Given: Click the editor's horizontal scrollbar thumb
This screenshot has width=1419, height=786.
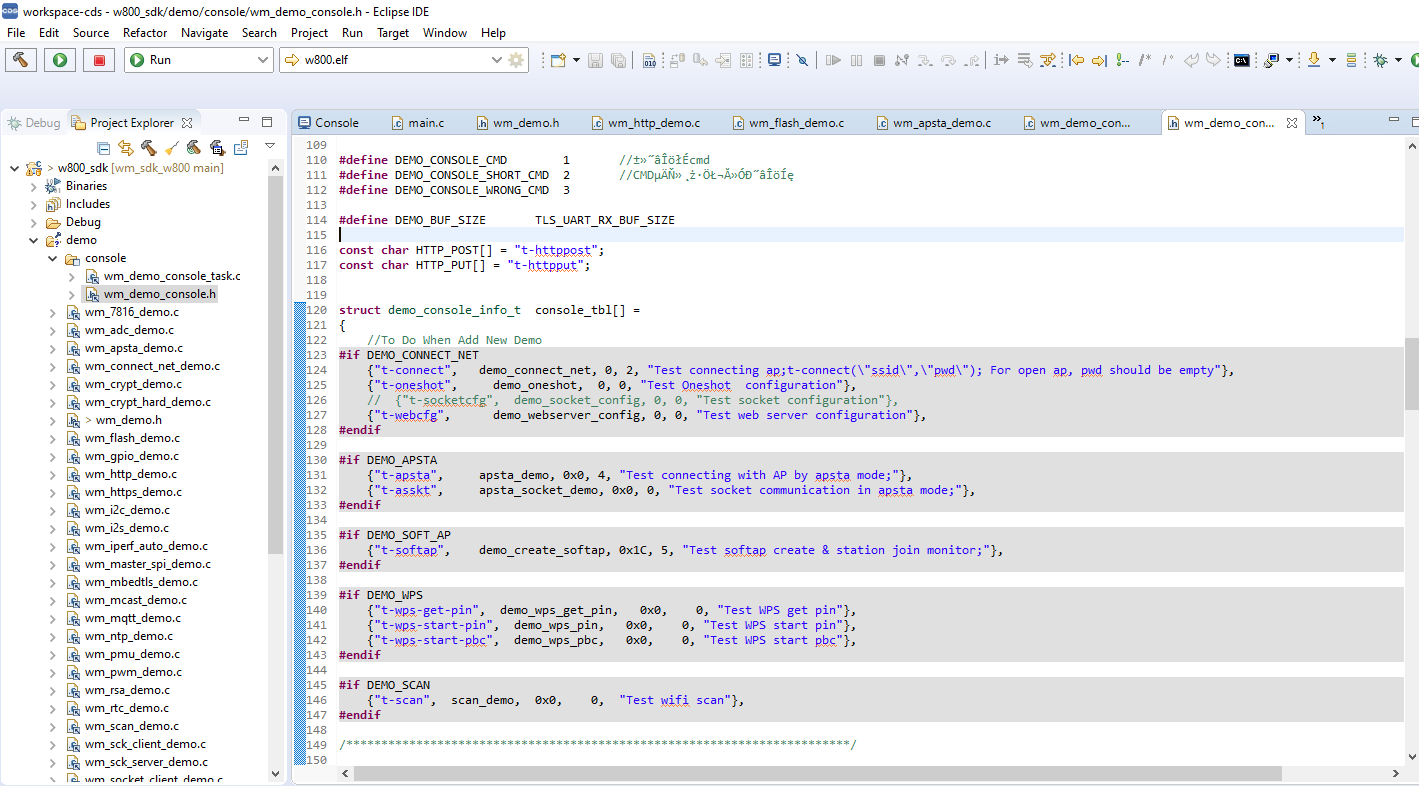Looking at the screenshot, I should [817, 773].
